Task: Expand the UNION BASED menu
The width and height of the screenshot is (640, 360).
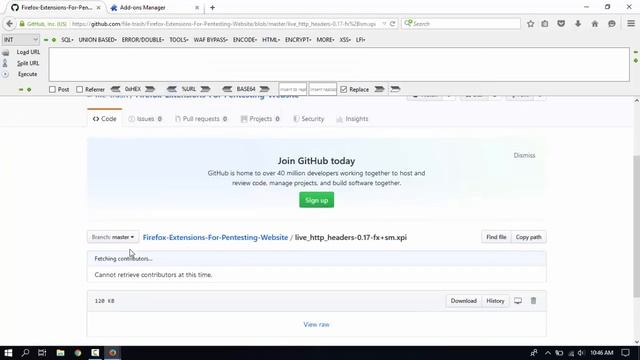Action: click(98, 40)
